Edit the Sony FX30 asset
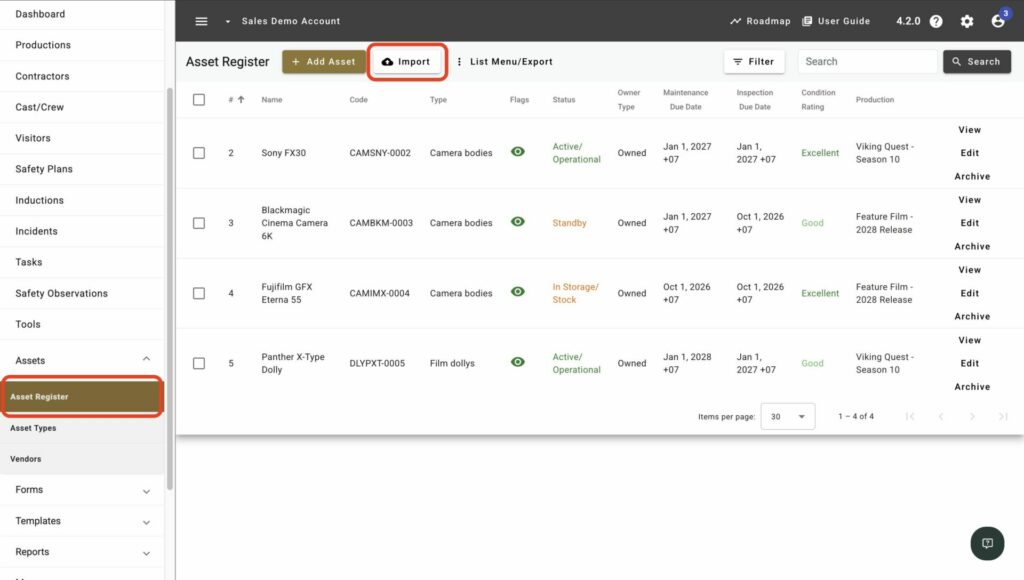The image size is (1024, 580). click(x=969, y=153)
